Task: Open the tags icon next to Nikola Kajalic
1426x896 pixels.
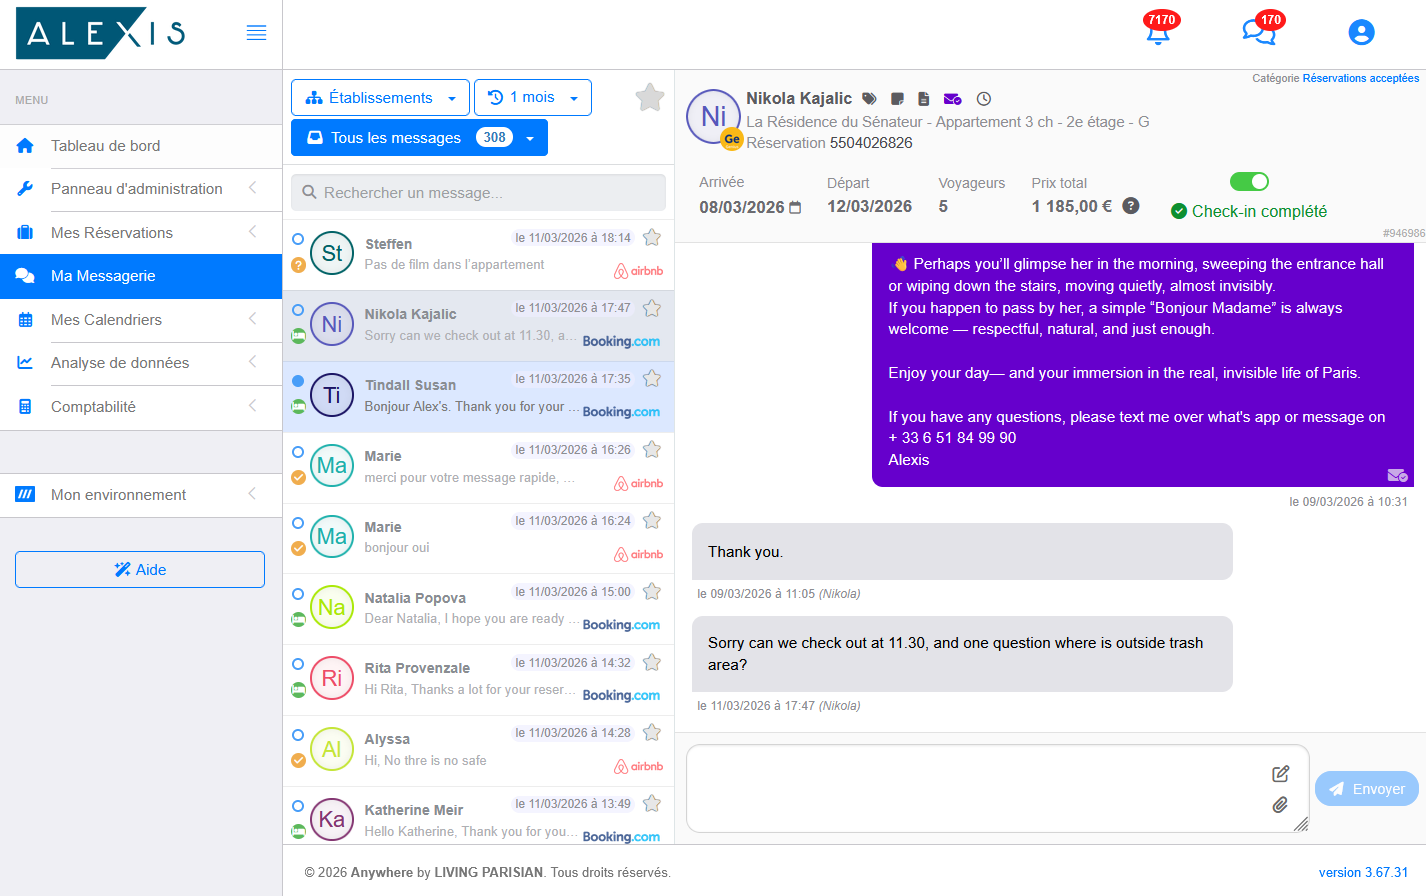Action: pyautogui.click(x=868, y=98)
